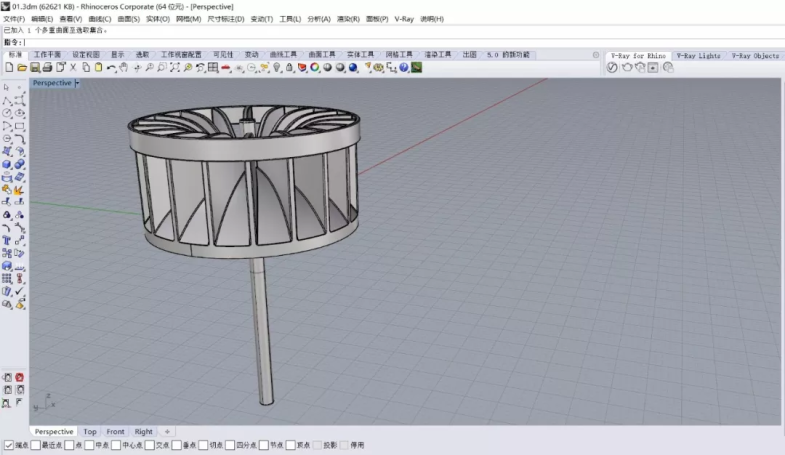This screenshot has width=785, height=455.
Task: Disable the 端点 endpoint osnap checkbox
Action: [x=9, y=445]
